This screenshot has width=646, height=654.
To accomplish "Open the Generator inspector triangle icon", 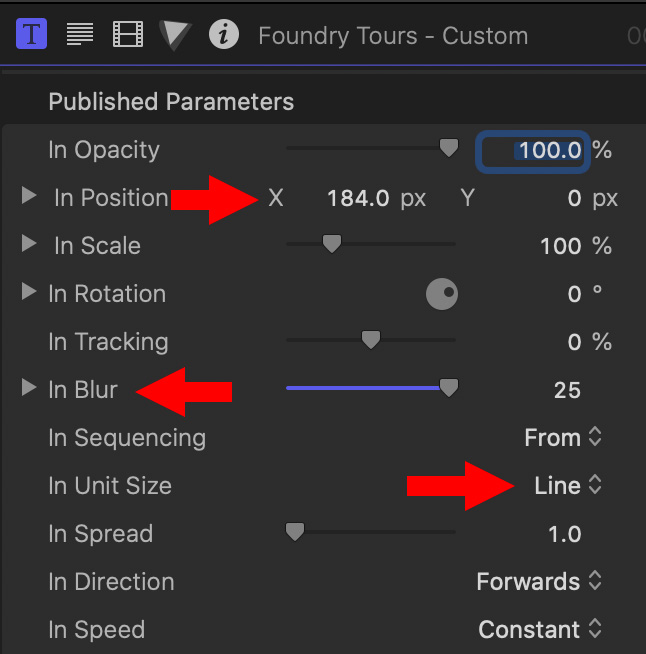I will point(175,35).
